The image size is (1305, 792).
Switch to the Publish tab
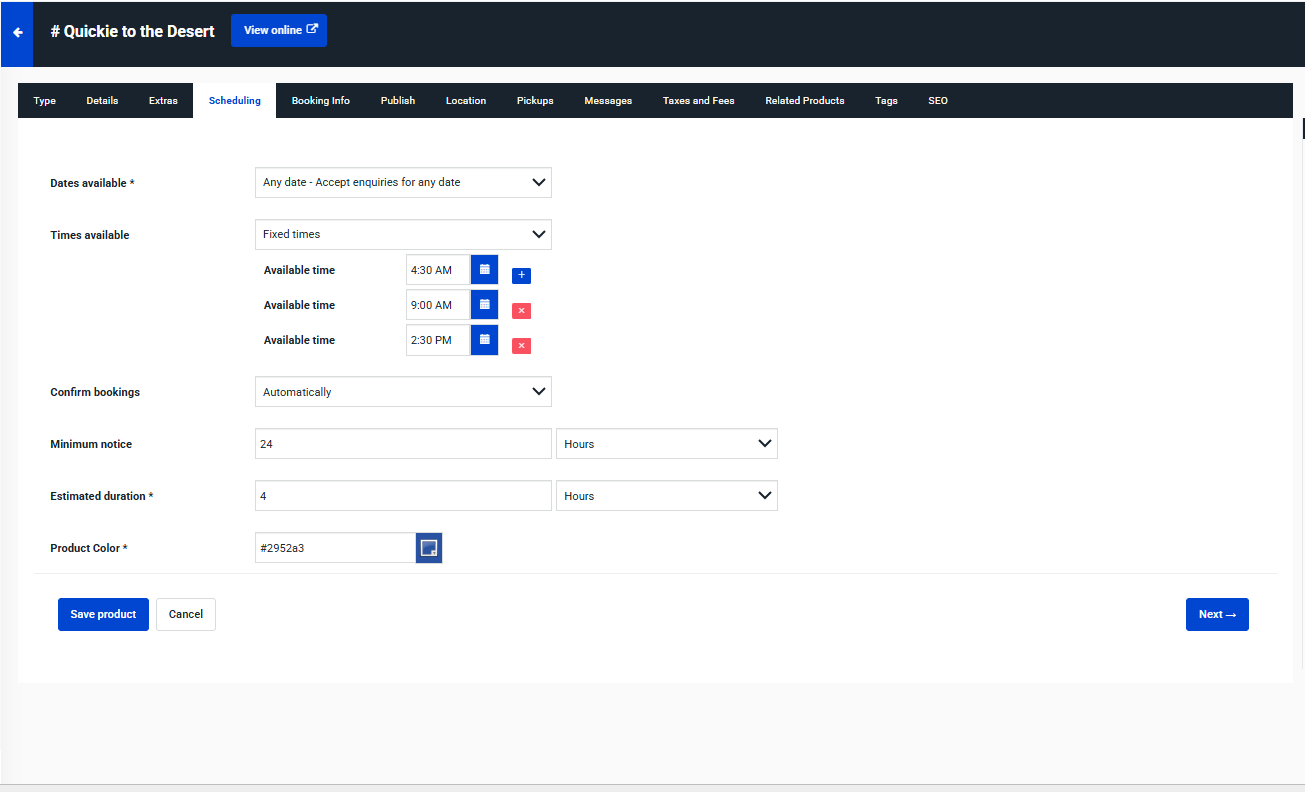click(x=398, y=101)
